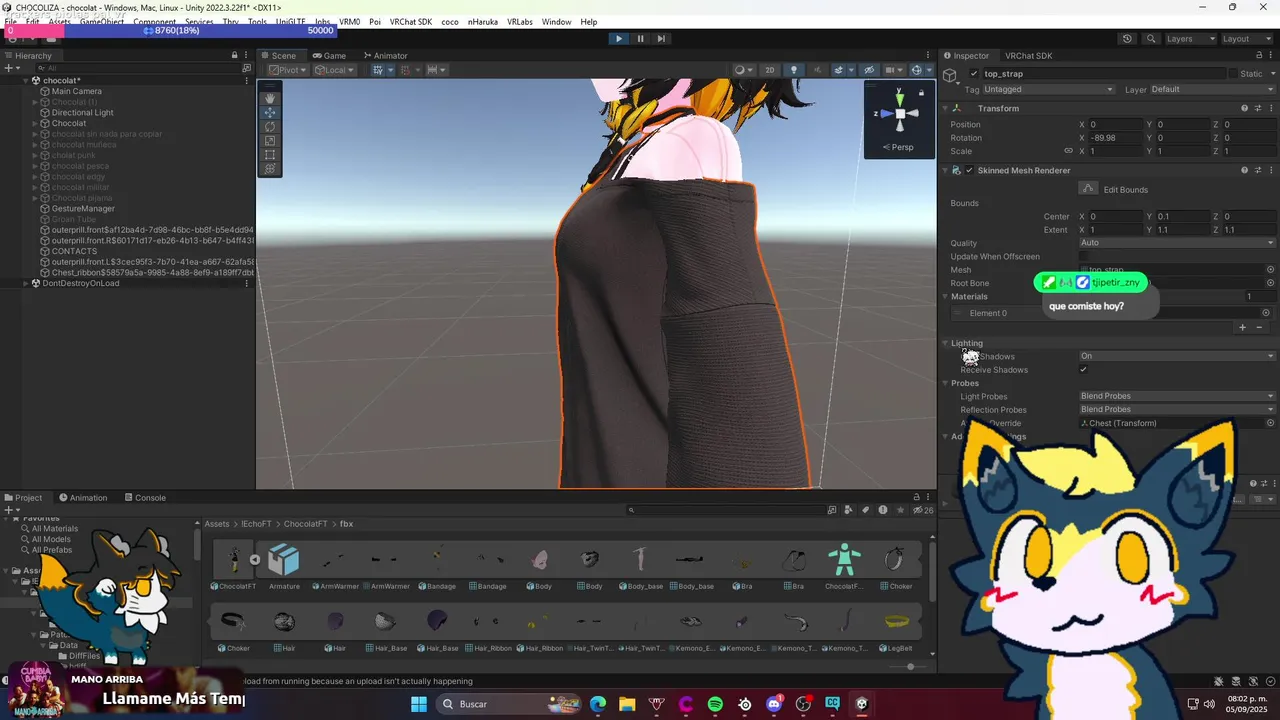Select Main Camera in Hierarchy
The width and height of the screenshot is (1280, 720).
coord(76,91)
